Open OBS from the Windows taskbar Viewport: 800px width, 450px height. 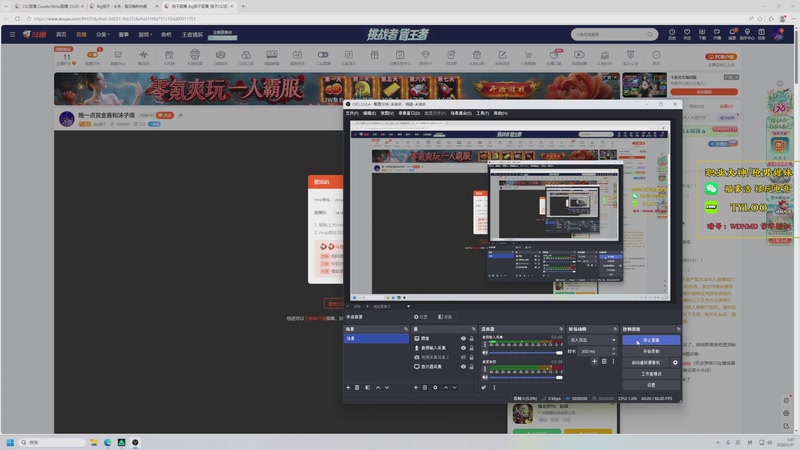click(x=135, y=442)
